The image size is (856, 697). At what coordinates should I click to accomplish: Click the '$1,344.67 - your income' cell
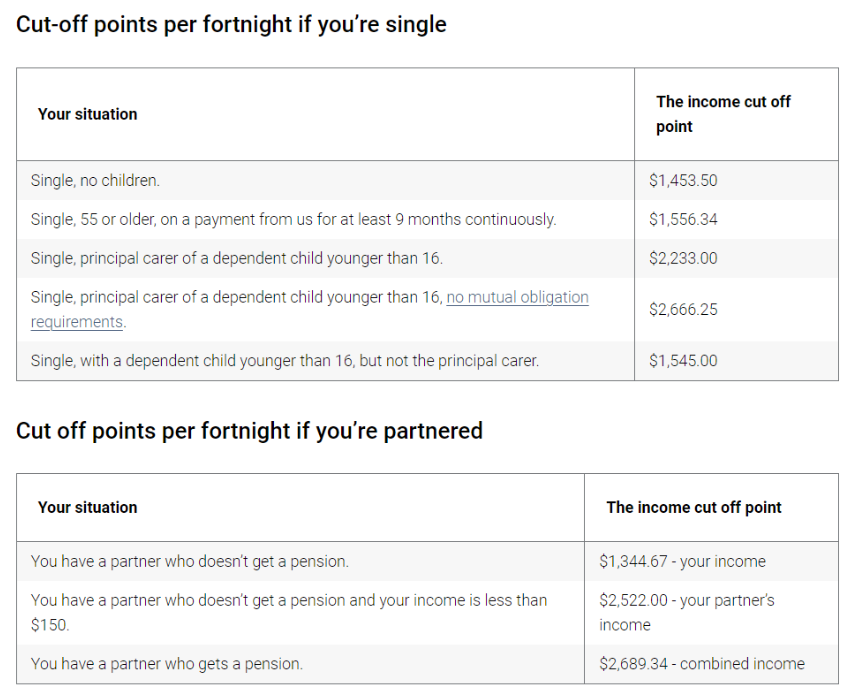(711, 562)
